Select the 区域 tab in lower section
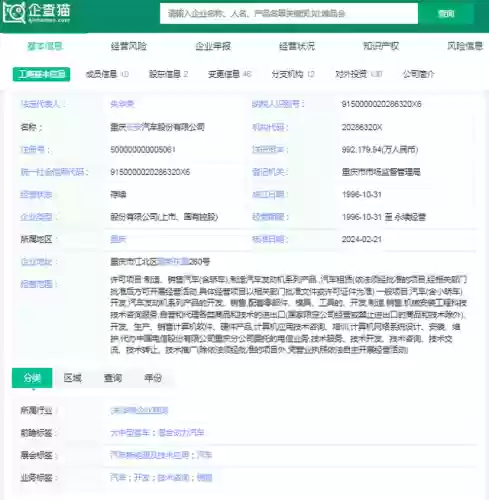 [x=72, y=378]
